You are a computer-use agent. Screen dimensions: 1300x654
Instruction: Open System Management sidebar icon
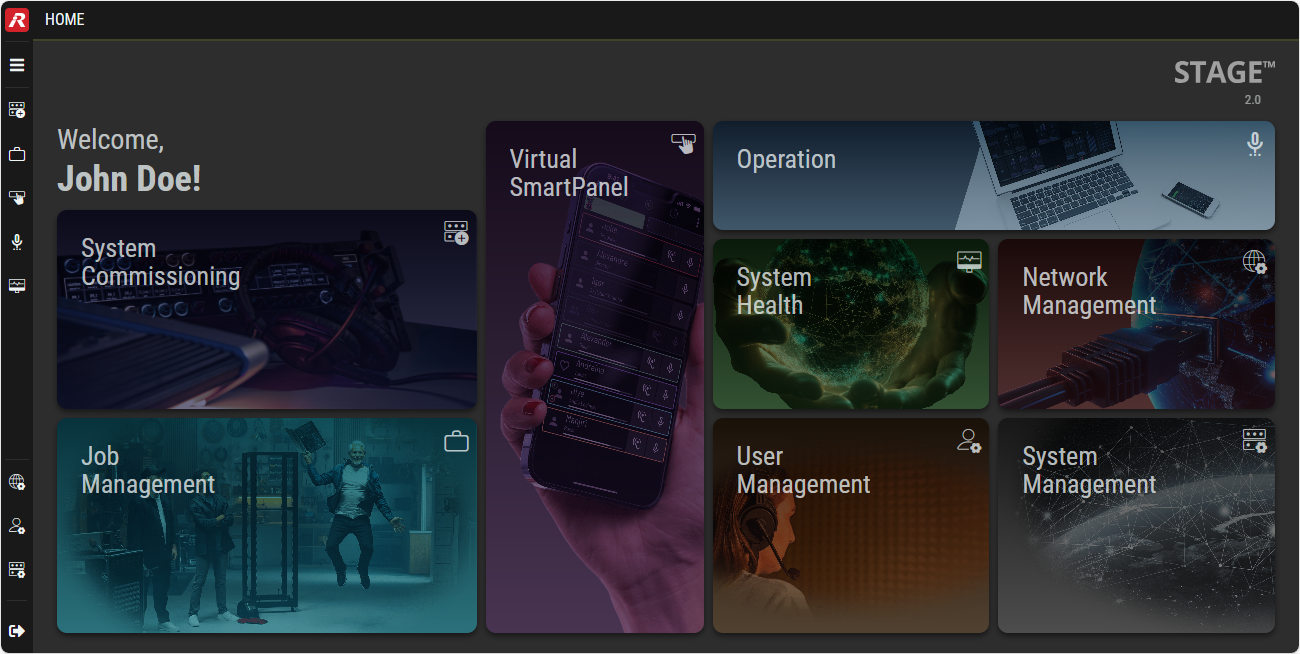click(x=17, y=570)
